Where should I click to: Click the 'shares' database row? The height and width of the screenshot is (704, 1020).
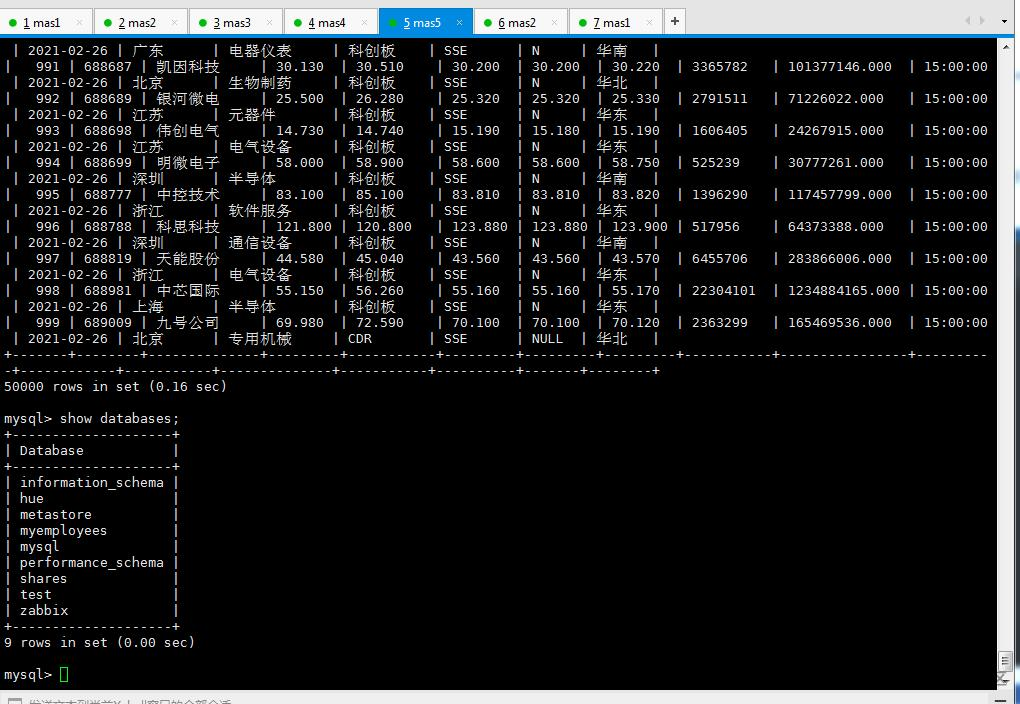click(x=43, y=578)
